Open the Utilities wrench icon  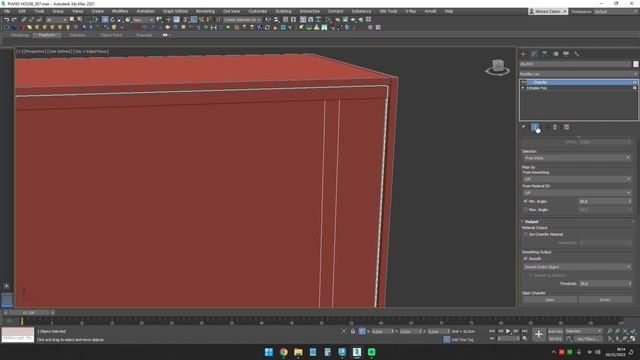(x=577, y=54)
